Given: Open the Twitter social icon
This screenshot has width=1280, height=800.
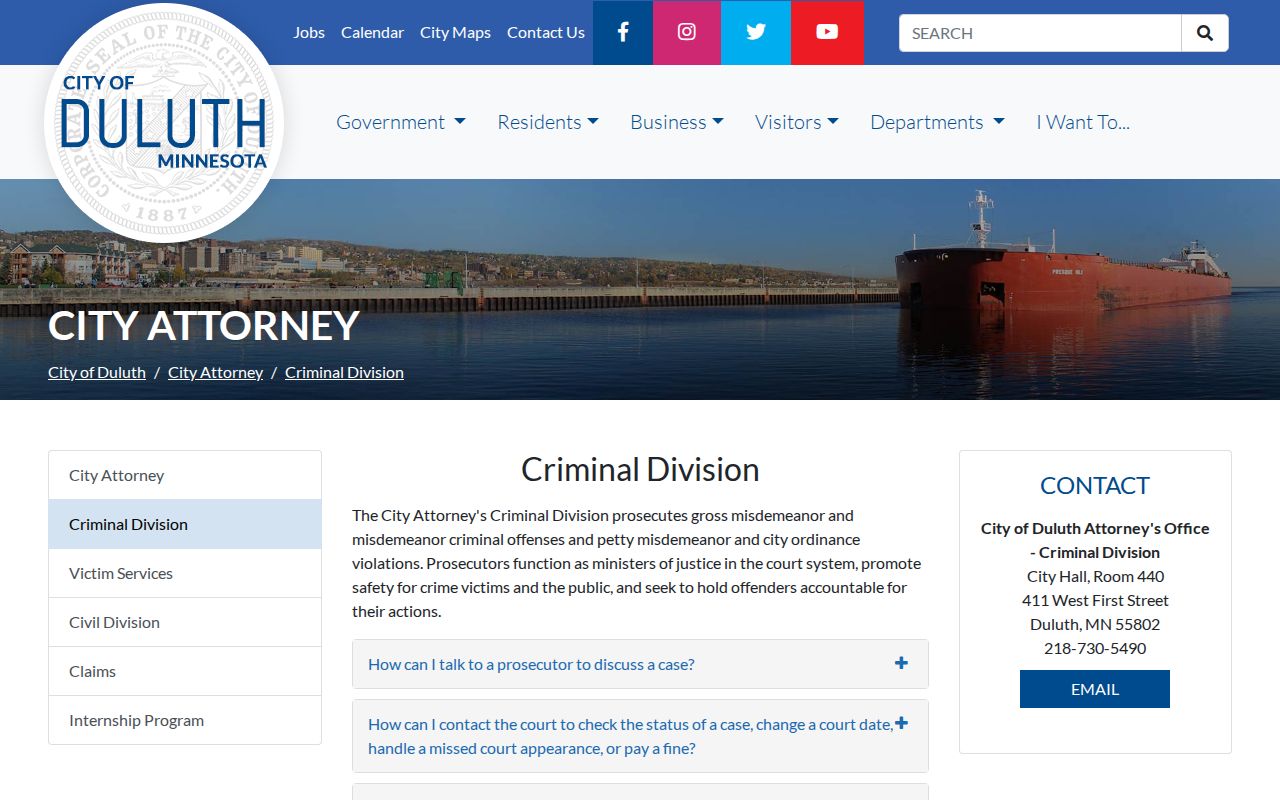Looking at the screenshot, I should coord(756,32).
